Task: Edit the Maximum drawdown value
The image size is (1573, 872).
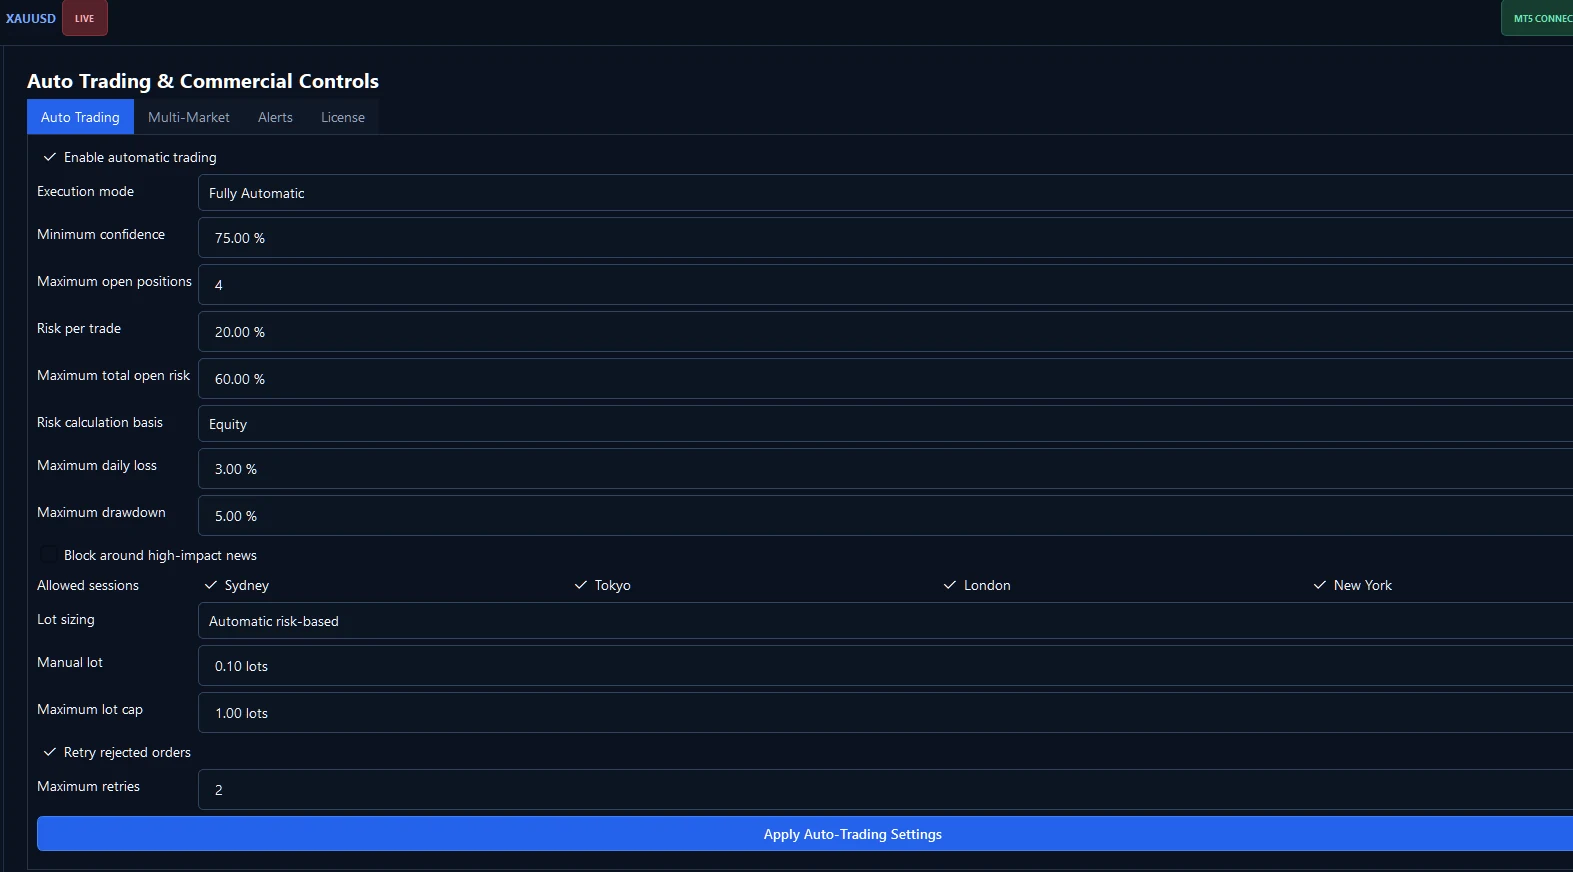Action: click(x=885, y=516)
